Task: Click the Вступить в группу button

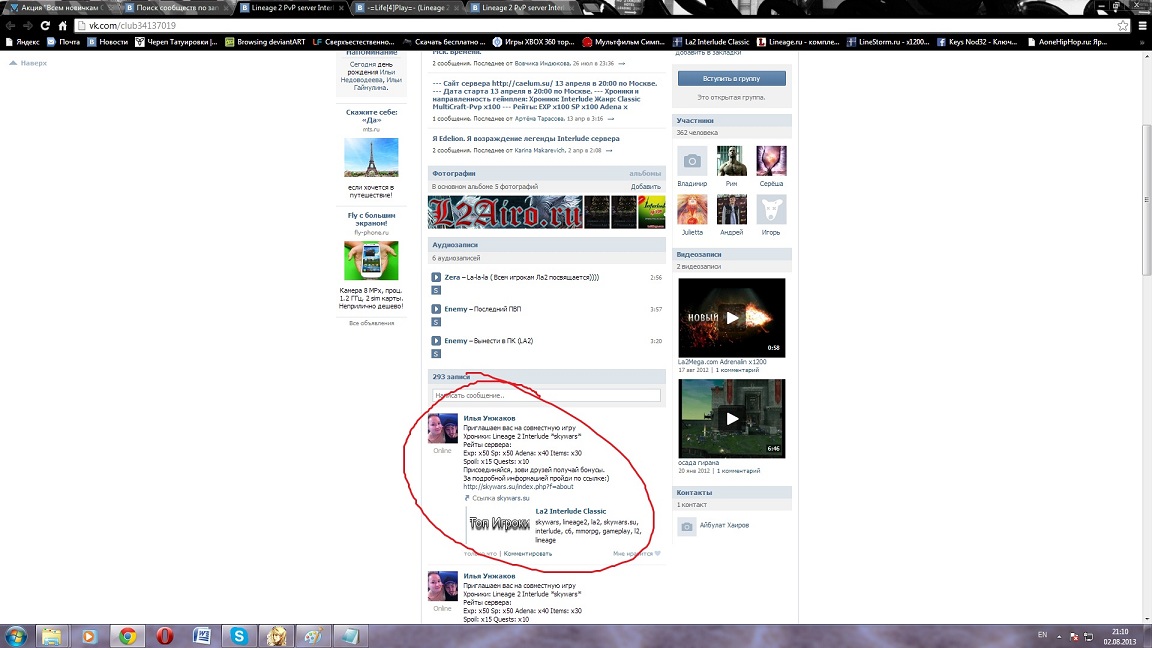Action: point(731,78)
